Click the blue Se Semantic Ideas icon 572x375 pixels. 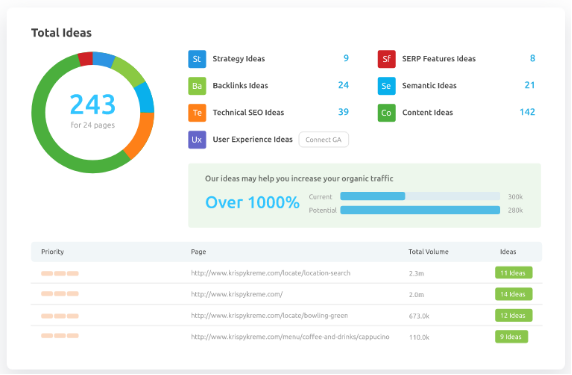coord(387,86)
